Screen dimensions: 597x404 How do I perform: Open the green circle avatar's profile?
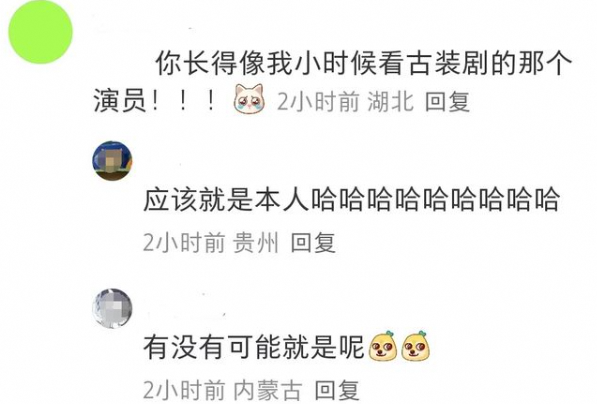(x=40, y=32)
